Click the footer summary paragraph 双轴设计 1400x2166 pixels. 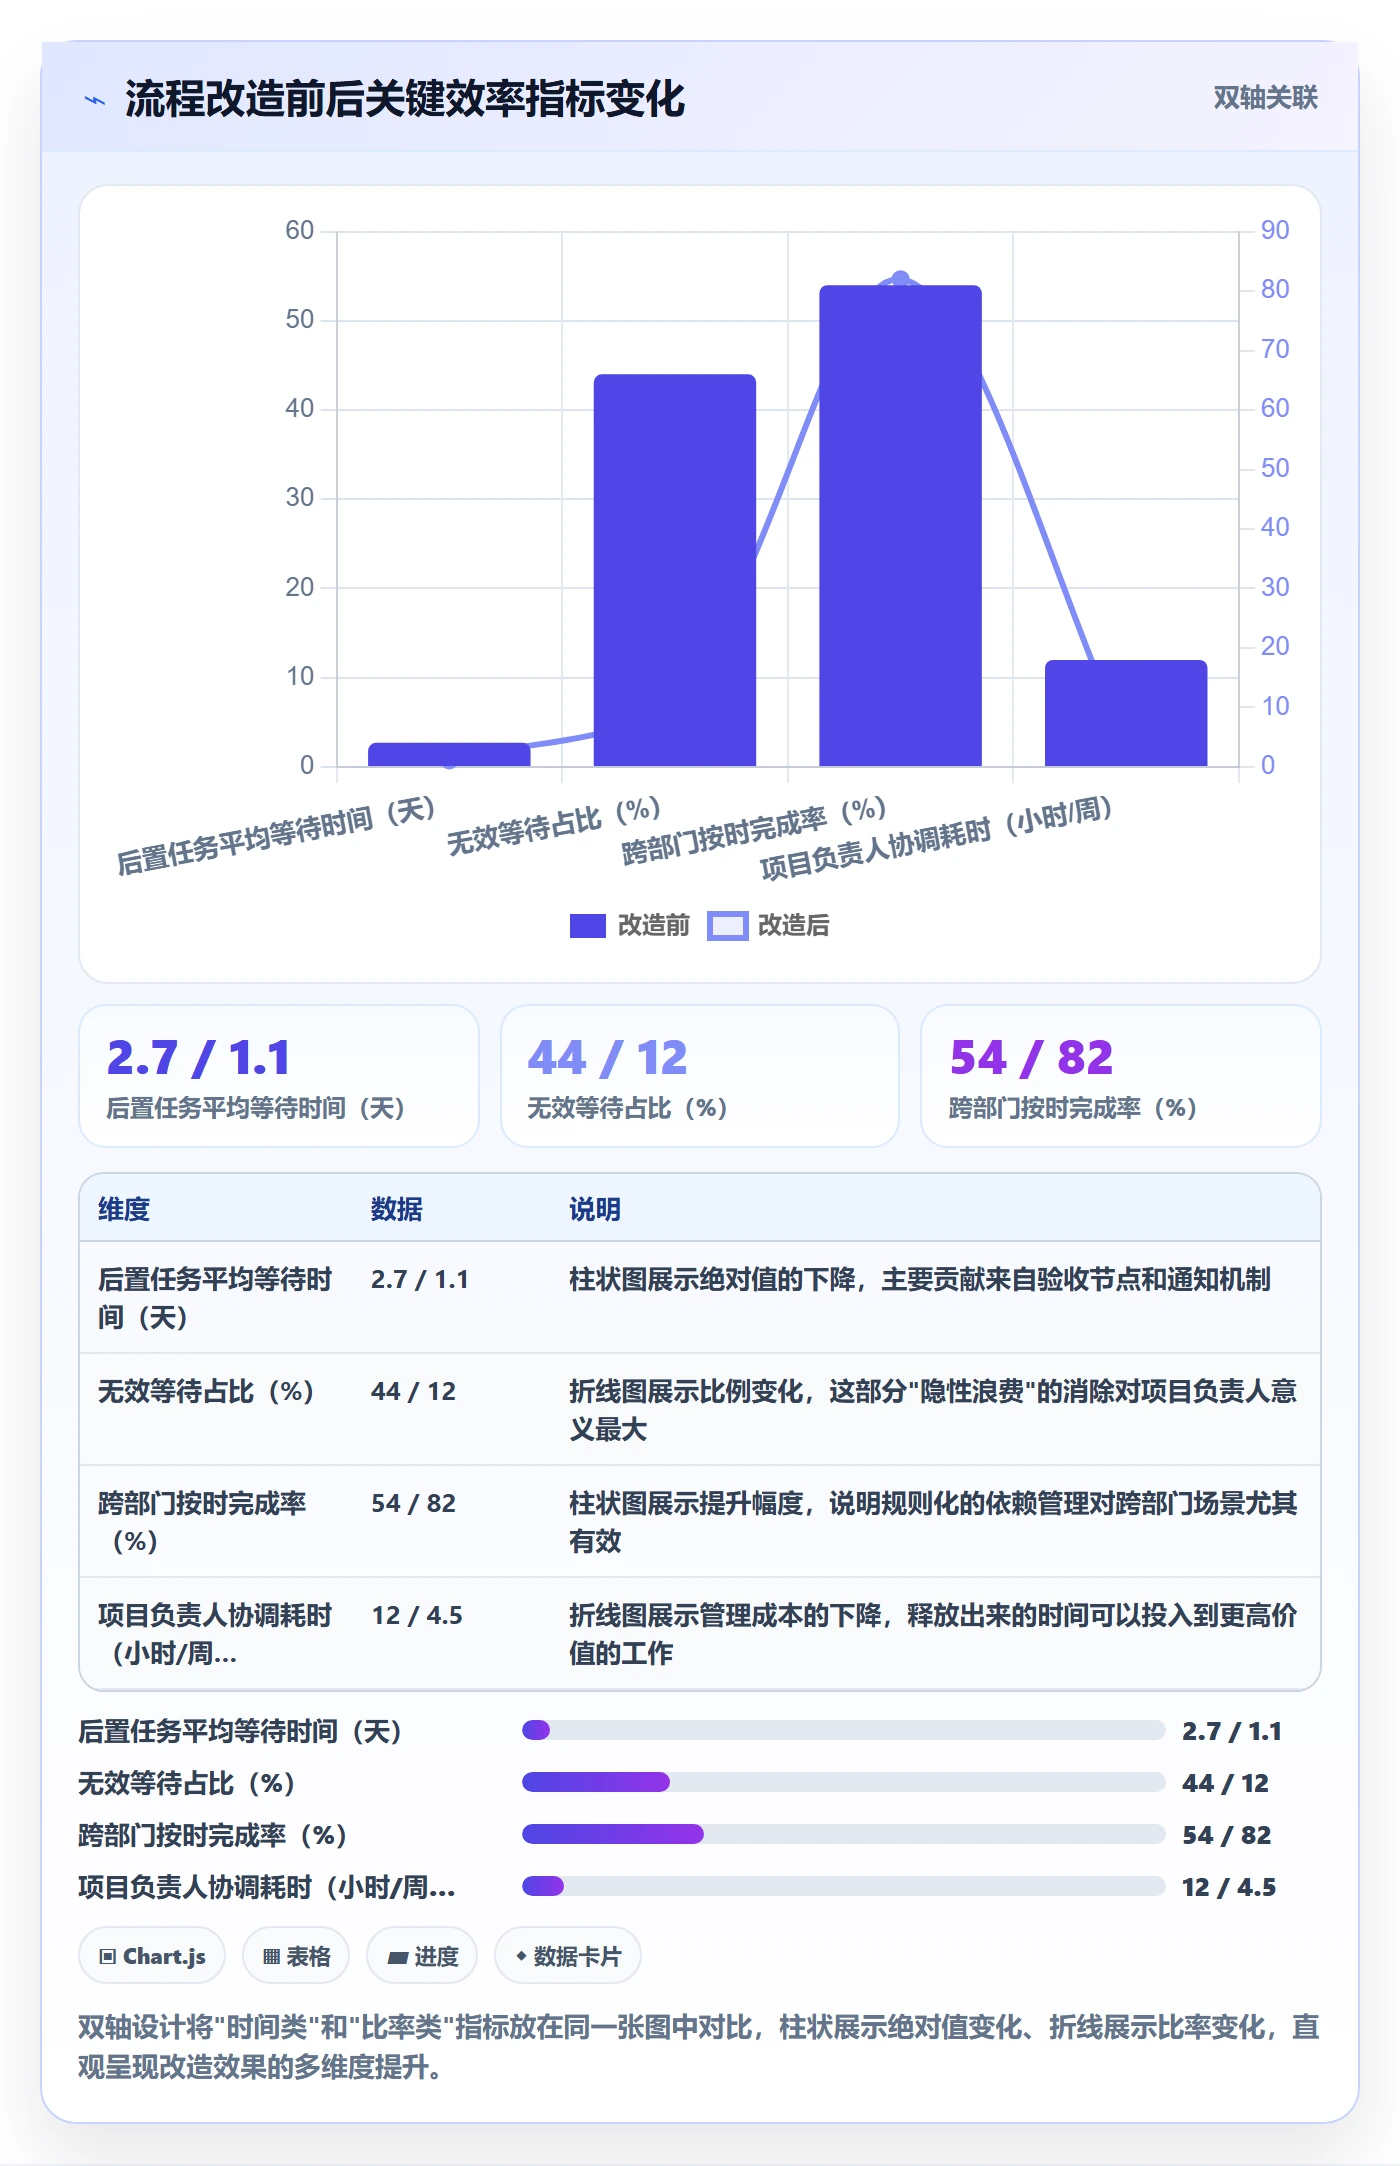coord(699,2046)
